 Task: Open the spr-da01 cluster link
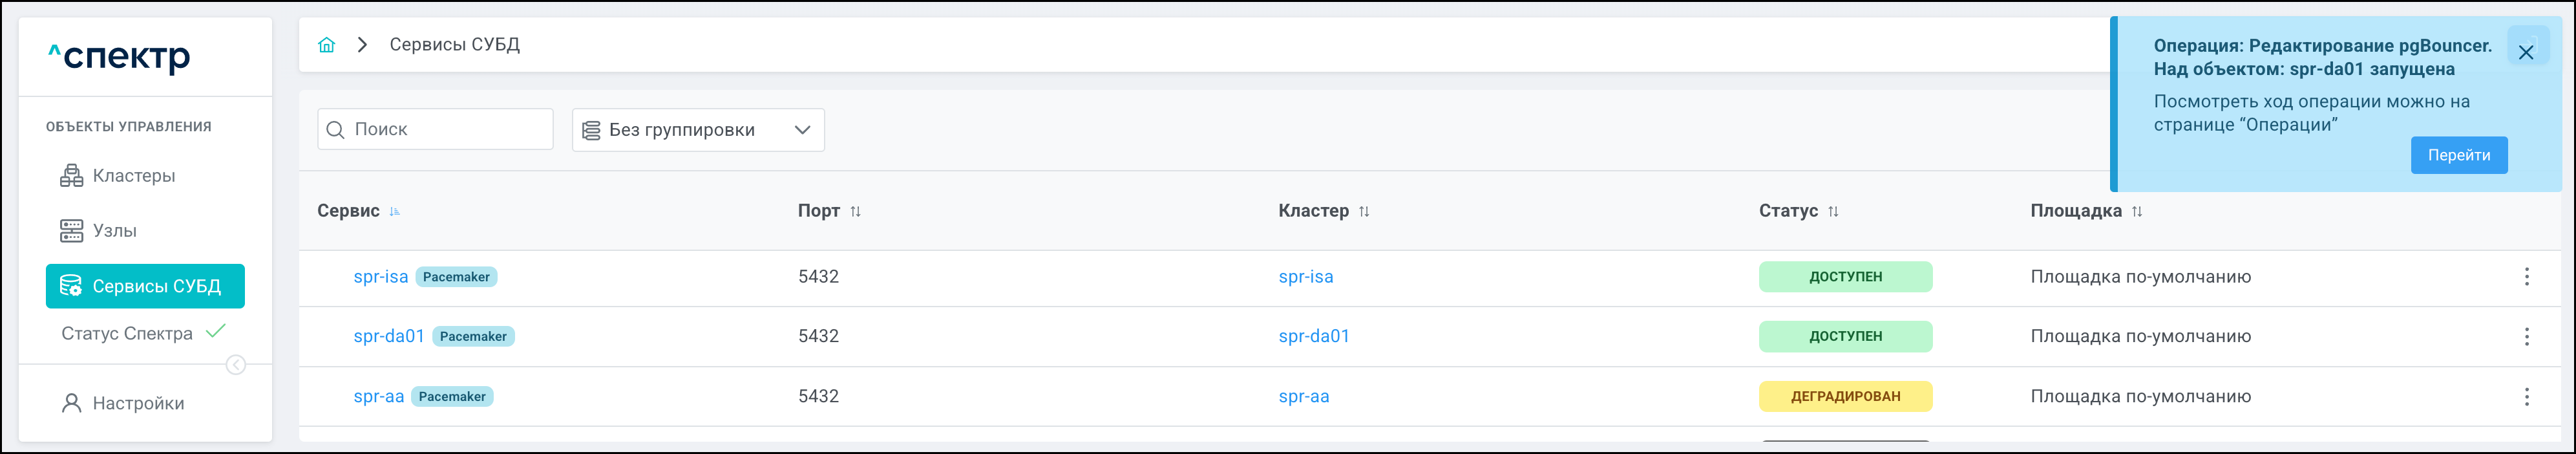(1314, 336)
